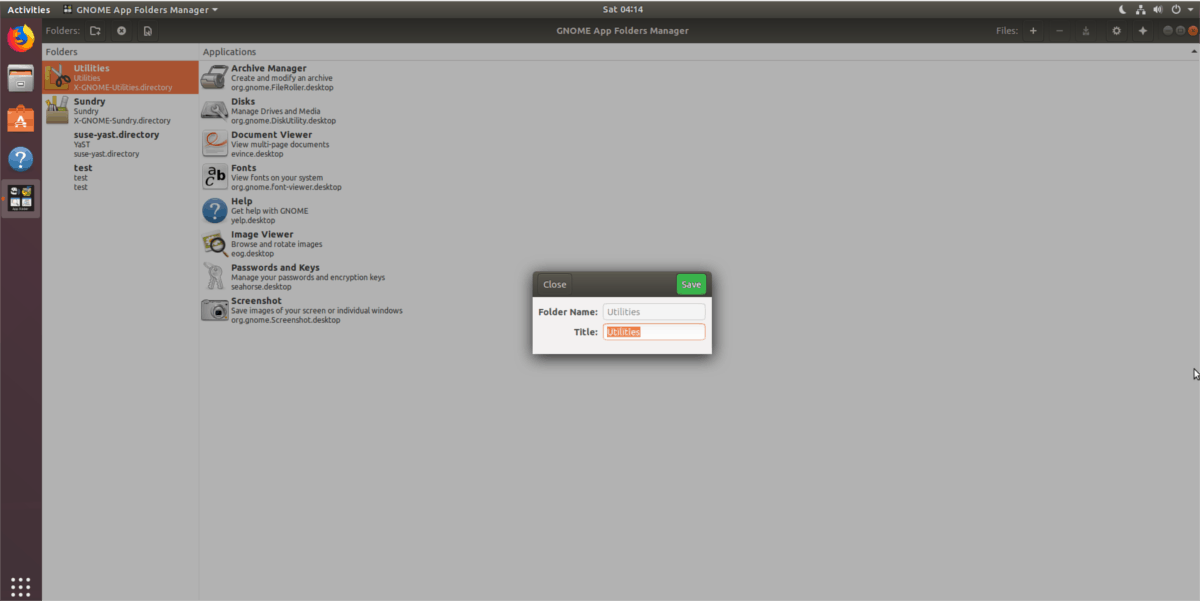
Task: Open the Files options gear
Action: tap(1115, 30)
